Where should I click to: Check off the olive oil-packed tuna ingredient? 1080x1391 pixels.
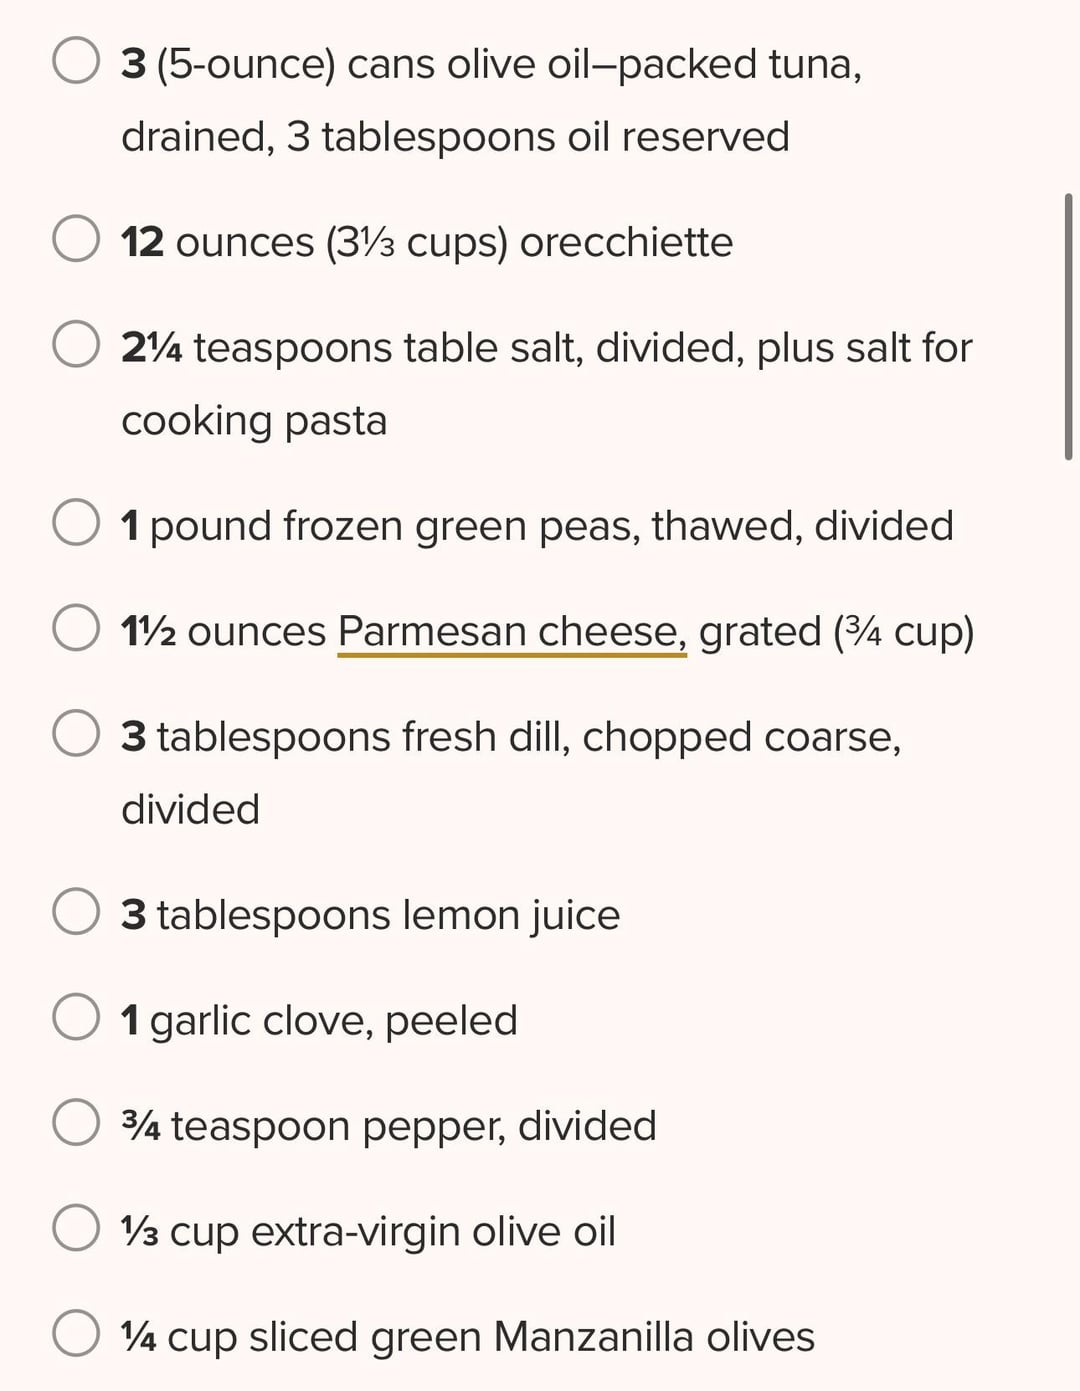click(x=76, y=62)
